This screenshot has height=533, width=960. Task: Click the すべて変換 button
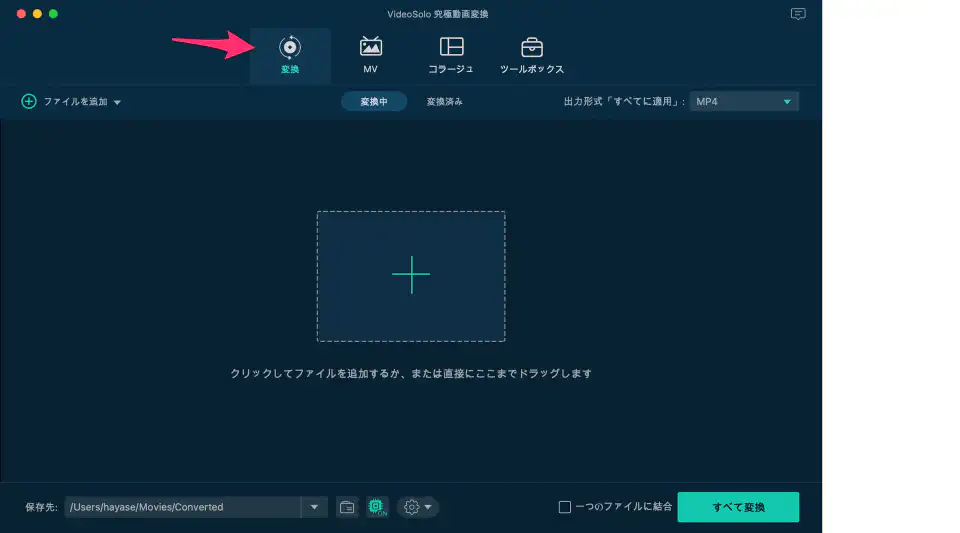[x=738, y=507]
